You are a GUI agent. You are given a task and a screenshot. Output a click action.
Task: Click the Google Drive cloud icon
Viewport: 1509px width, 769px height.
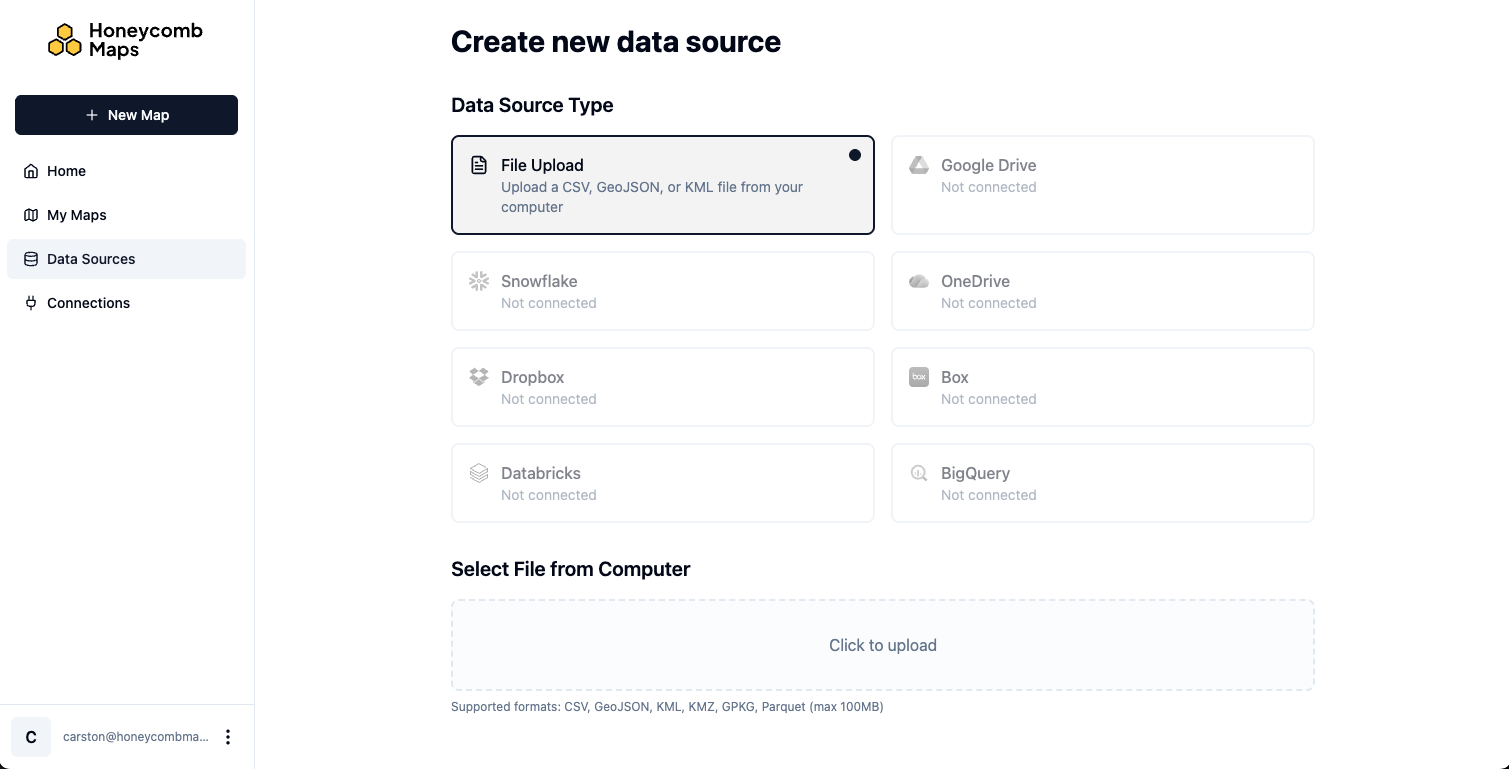pos(918,164)
